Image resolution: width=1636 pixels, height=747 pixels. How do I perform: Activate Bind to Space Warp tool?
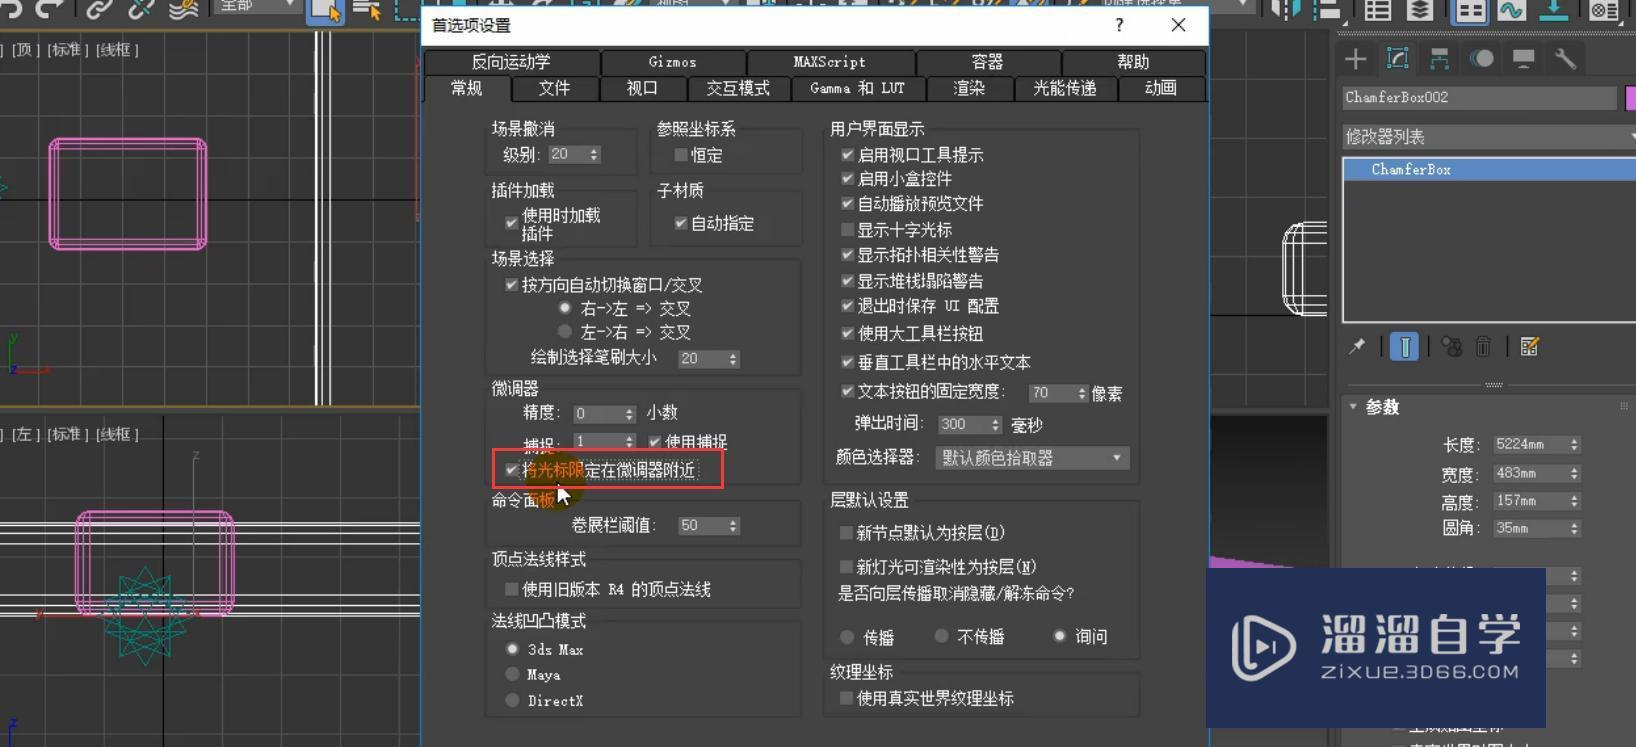pyautogui.click(x=183, y=9)
